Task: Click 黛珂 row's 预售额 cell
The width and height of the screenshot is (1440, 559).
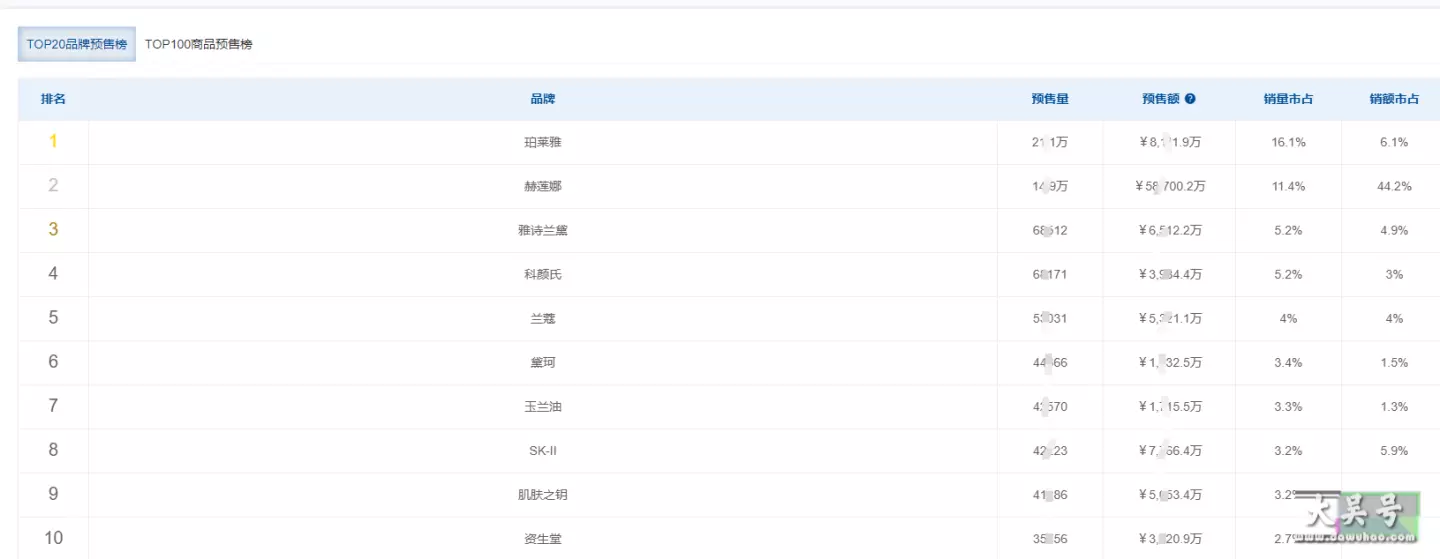Action: pyautogui.click(x=1170, y=363)
